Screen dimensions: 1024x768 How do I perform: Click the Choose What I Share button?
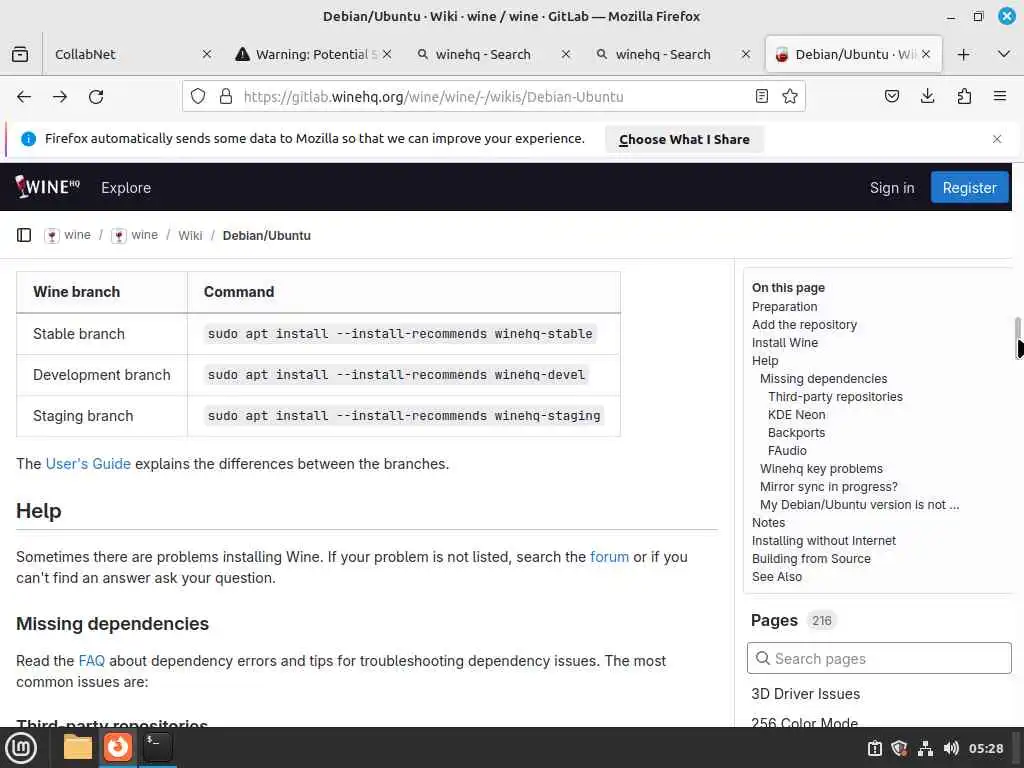tap(684, 139)
